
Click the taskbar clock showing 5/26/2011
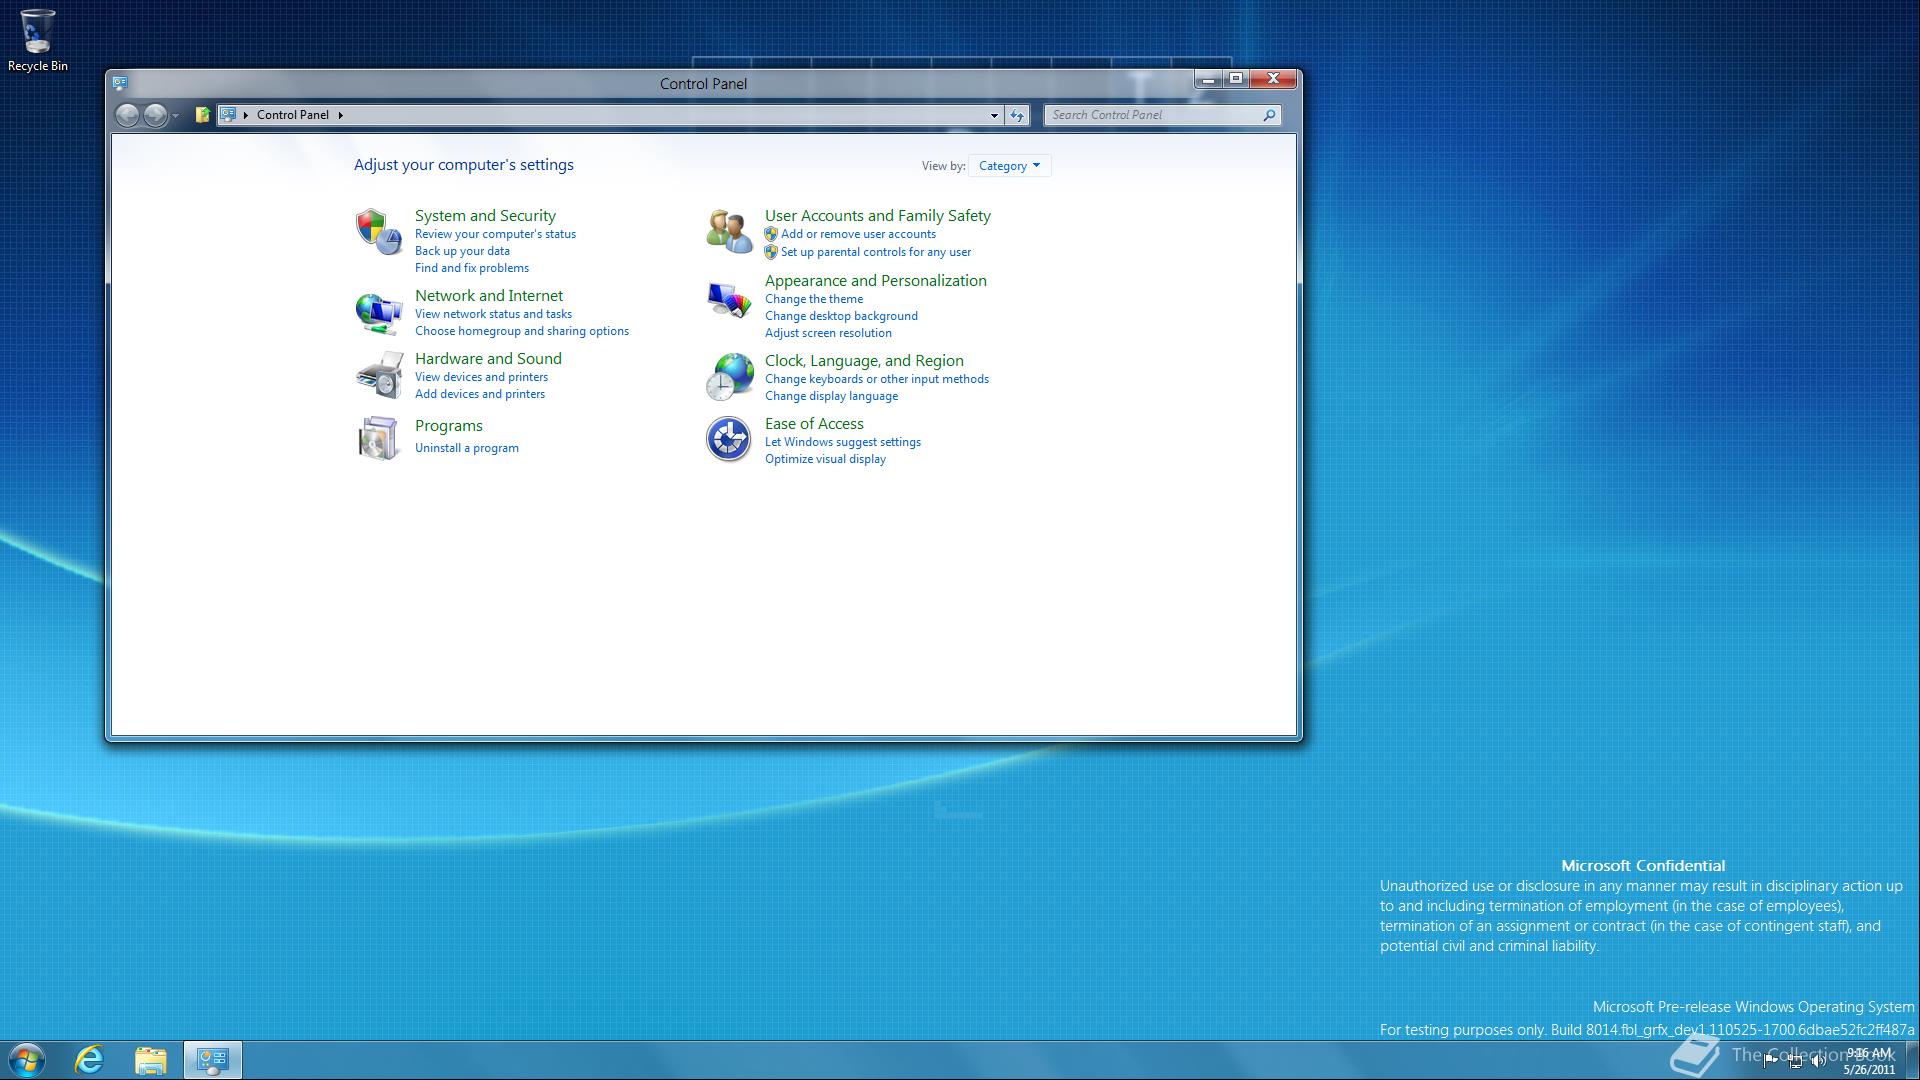pyautogui.click(x=1869, y=1061)
